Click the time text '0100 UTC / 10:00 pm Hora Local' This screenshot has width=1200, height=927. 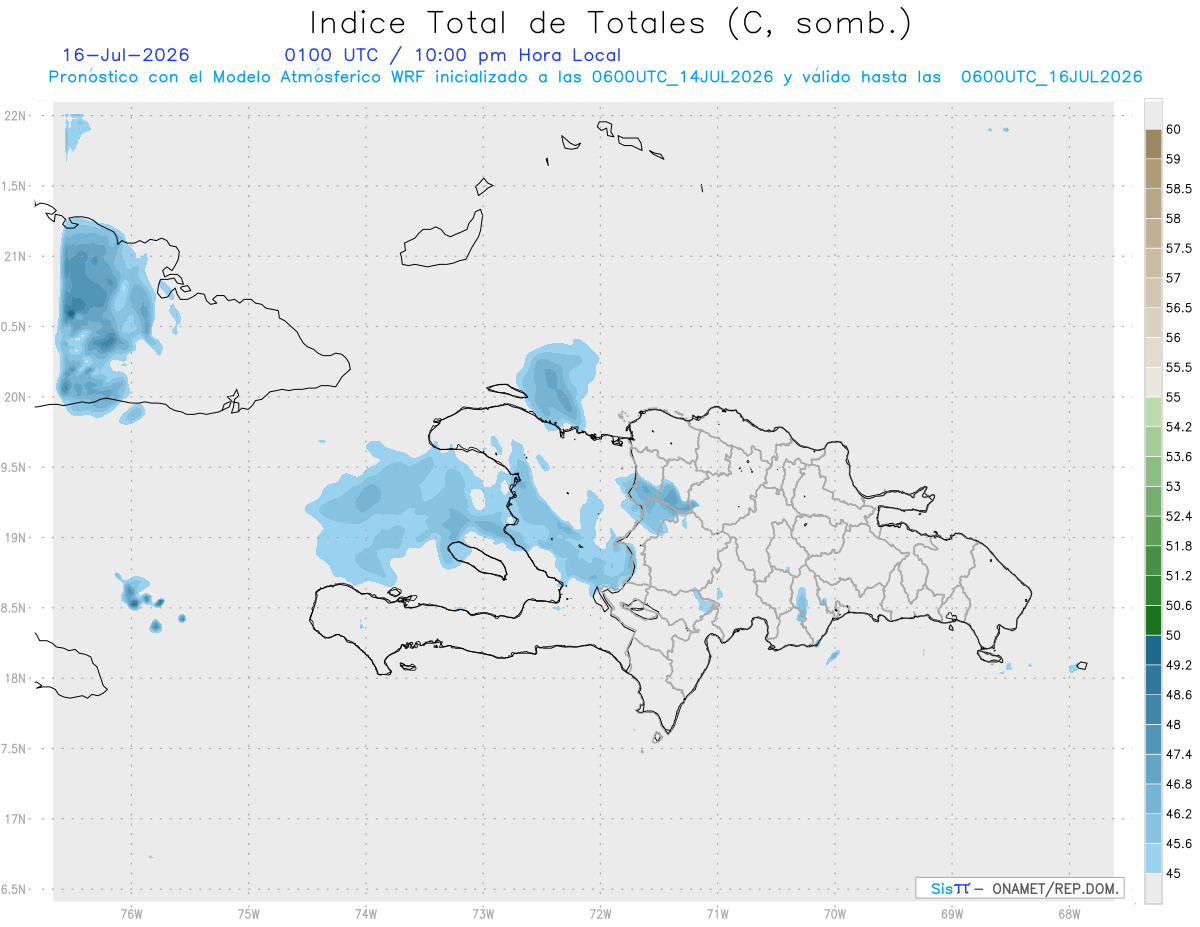coord(452,55)
